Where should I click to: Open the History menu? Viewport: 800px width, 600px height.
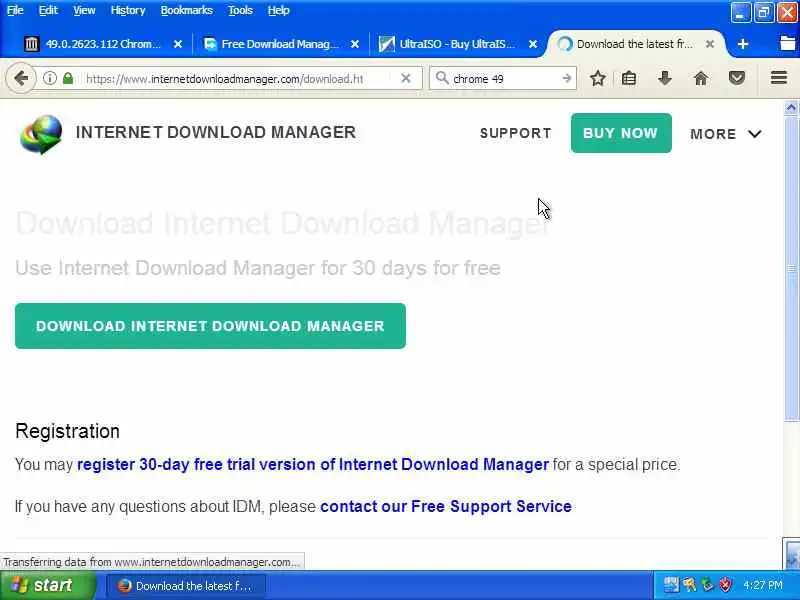[x=128, y=10]
